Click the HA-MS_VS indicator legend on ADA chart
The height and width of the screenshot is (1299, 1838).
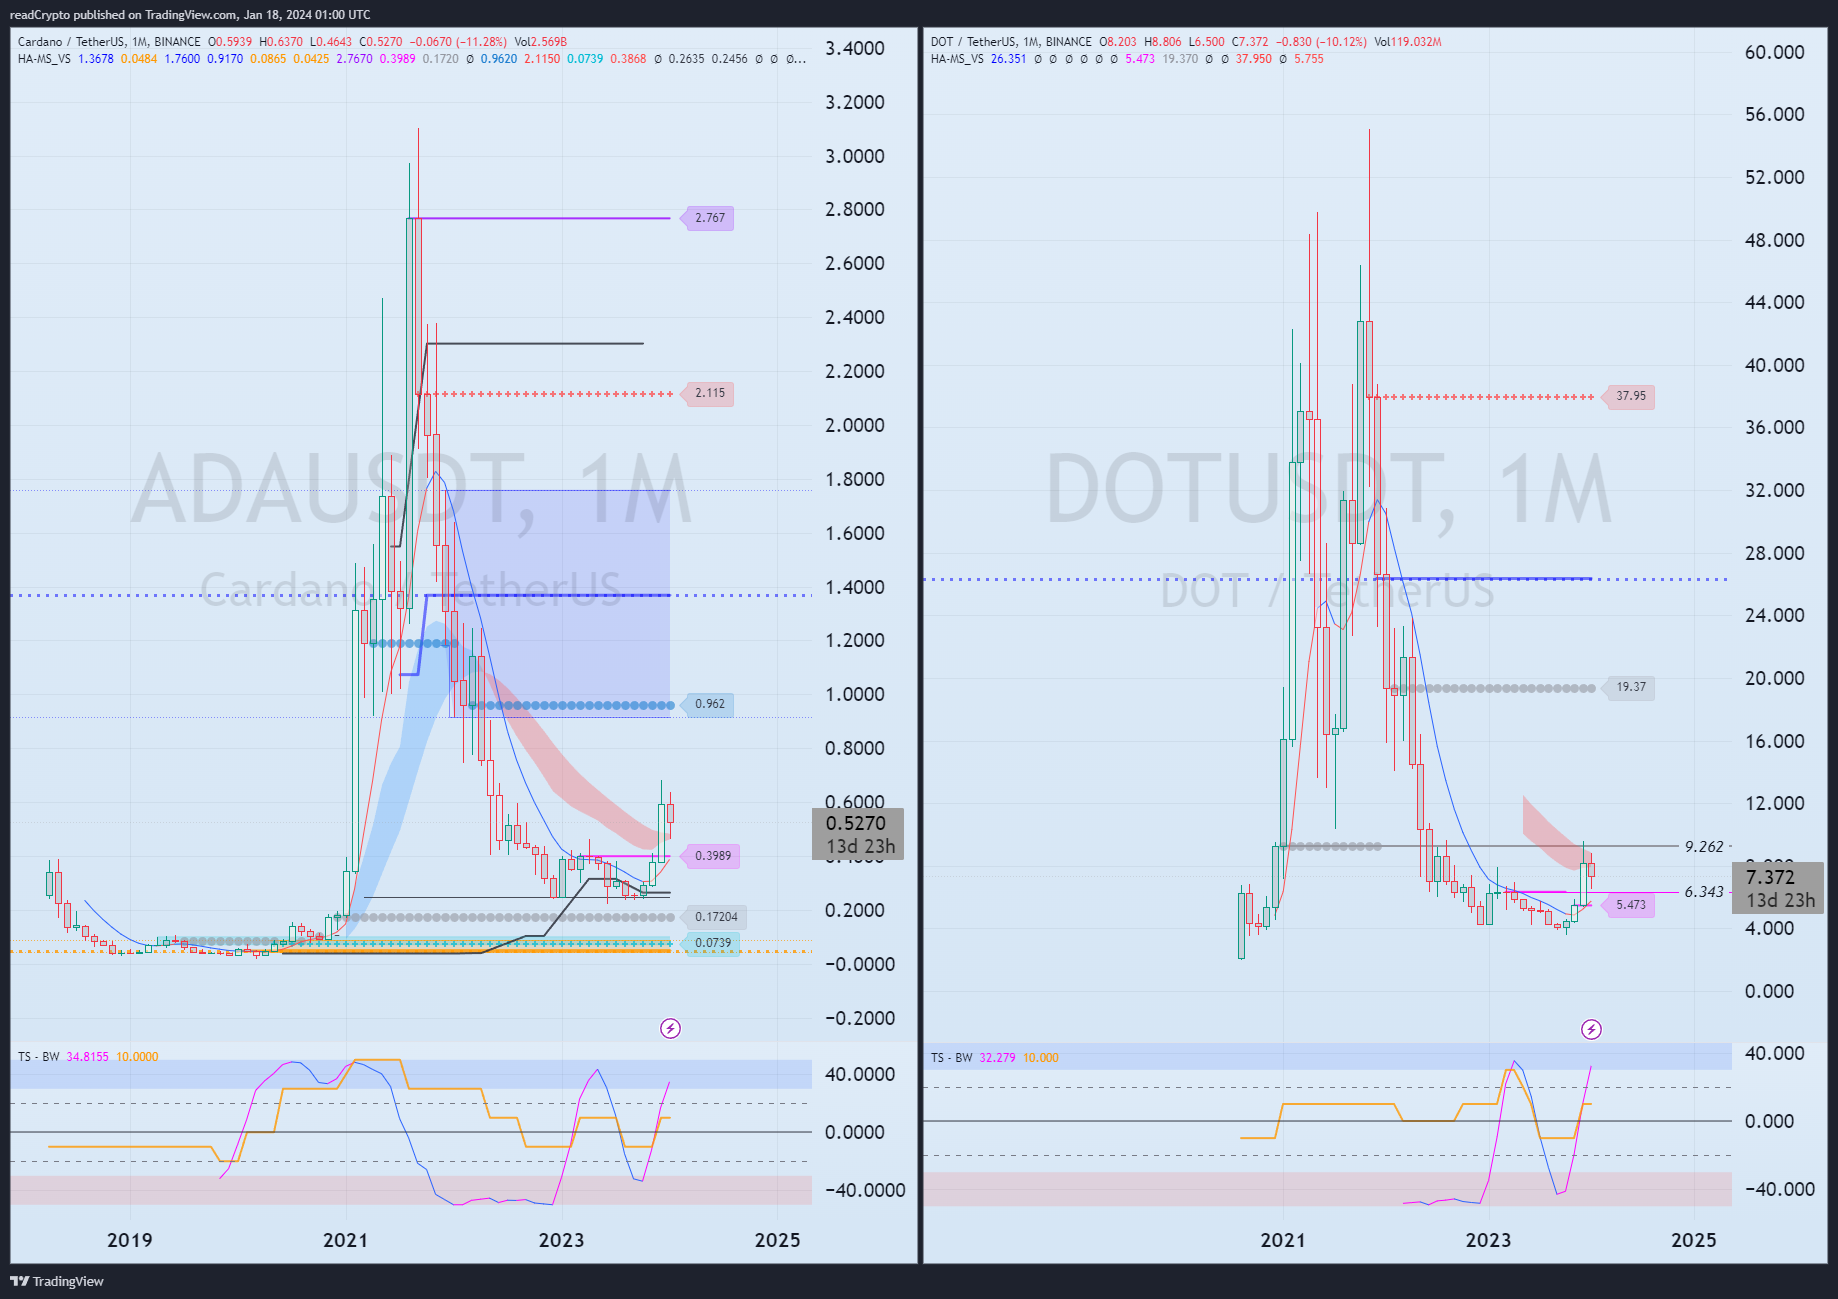44,59
